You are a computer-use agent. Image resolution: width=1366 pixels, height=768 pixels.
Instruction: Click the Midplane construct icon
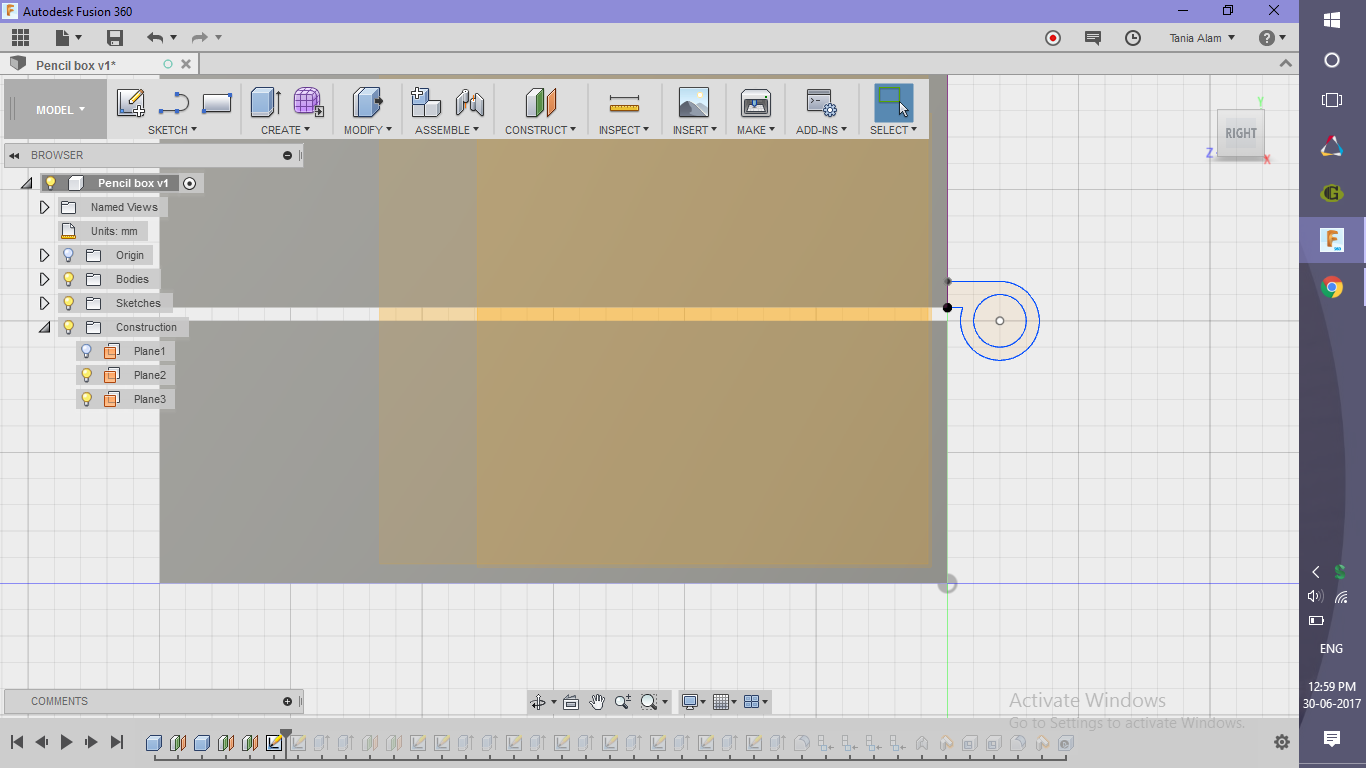[541, 103]
